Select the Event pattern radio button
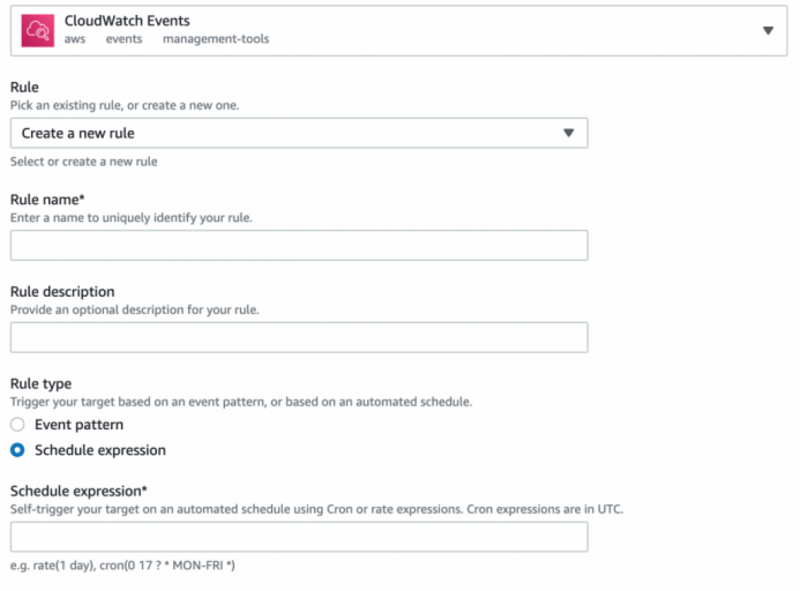Screen dimensions: 800x591 [x=17, y=425]
